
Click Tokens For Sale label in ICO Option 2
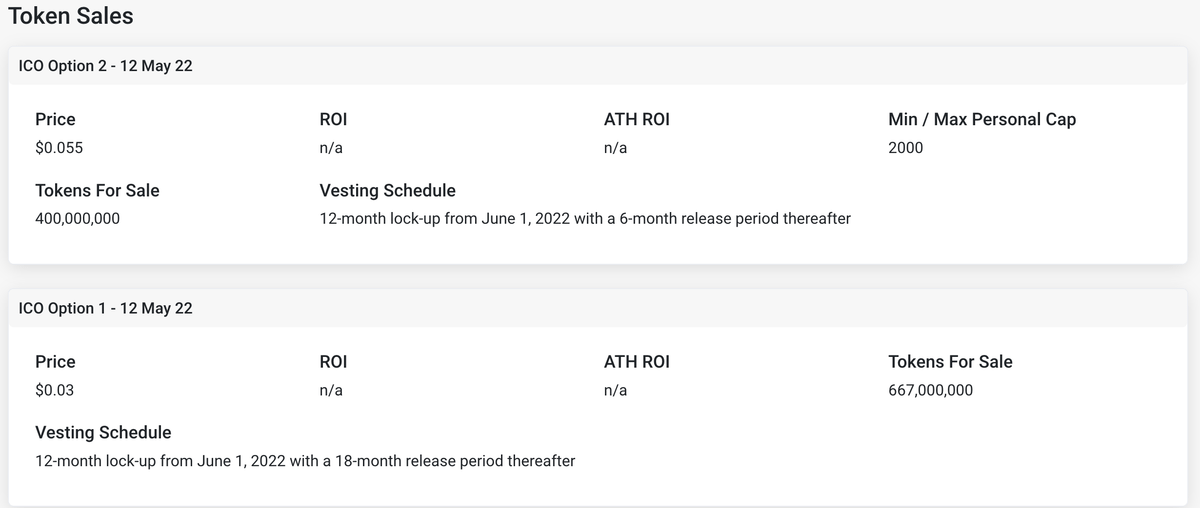point(97,190)
